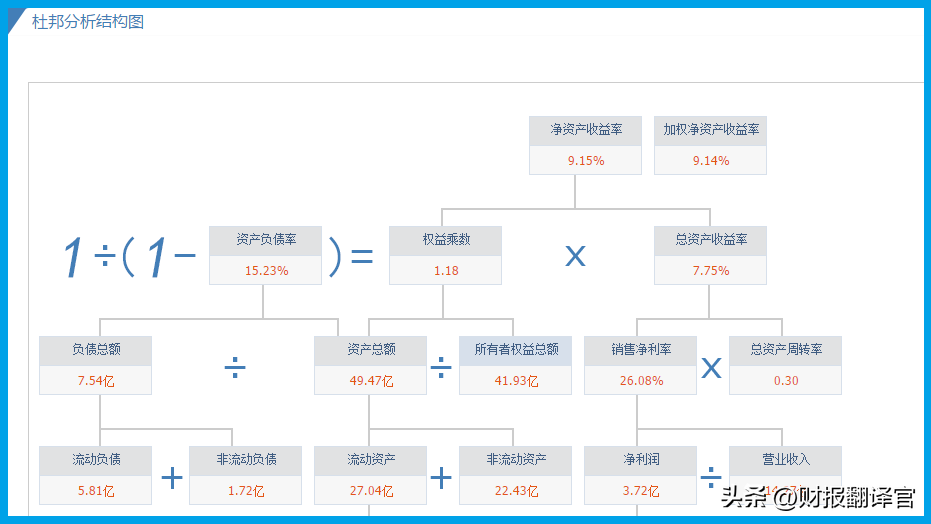931x524 pixels.
Task: Select the 净资产收益率 box
Action: click(x=585, y=145)
